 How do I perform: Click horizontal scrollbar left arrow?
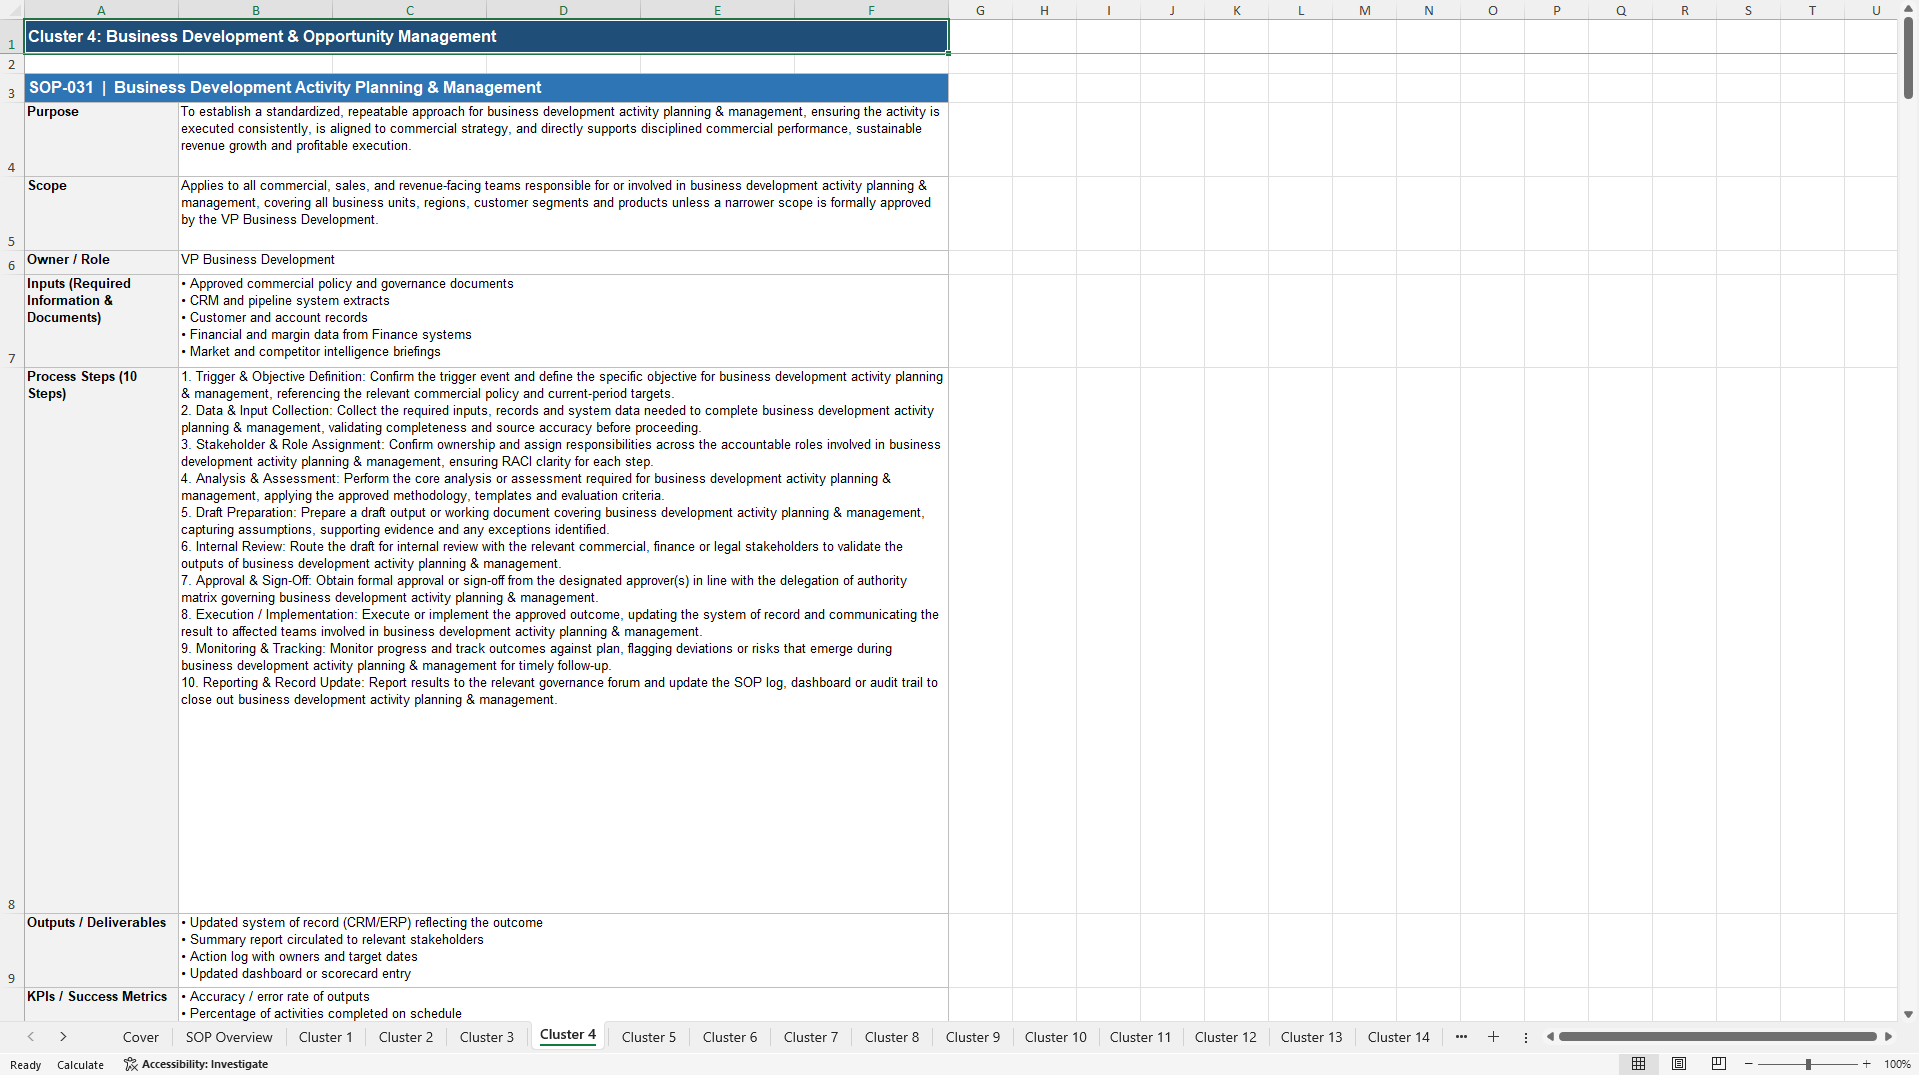(1550, 1037)
